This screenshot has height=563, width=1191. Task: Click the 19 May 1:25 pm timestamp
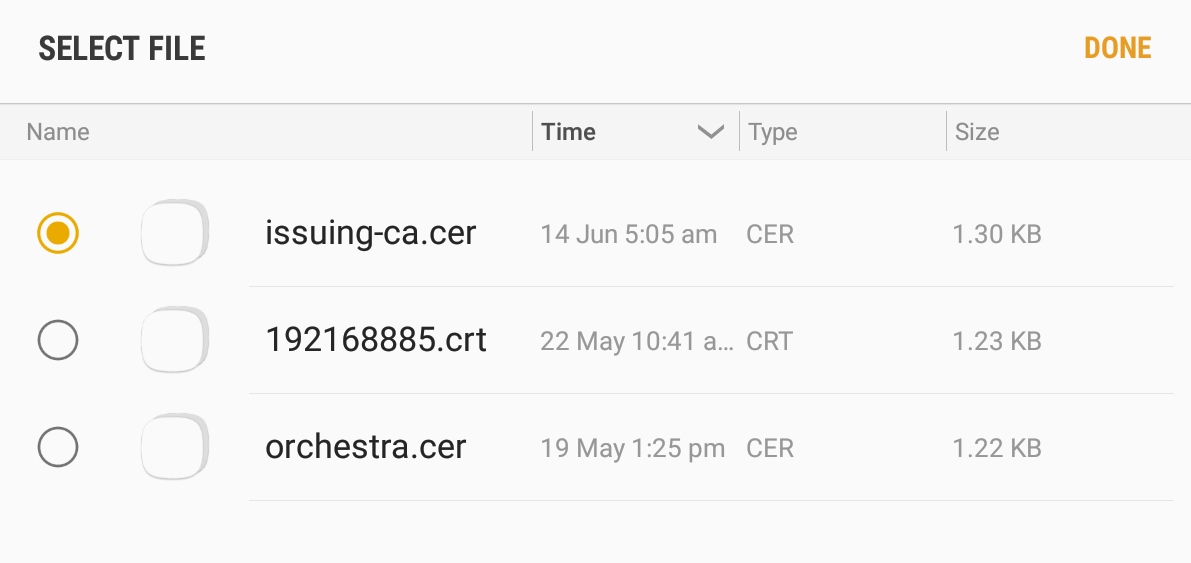(632, 448)
